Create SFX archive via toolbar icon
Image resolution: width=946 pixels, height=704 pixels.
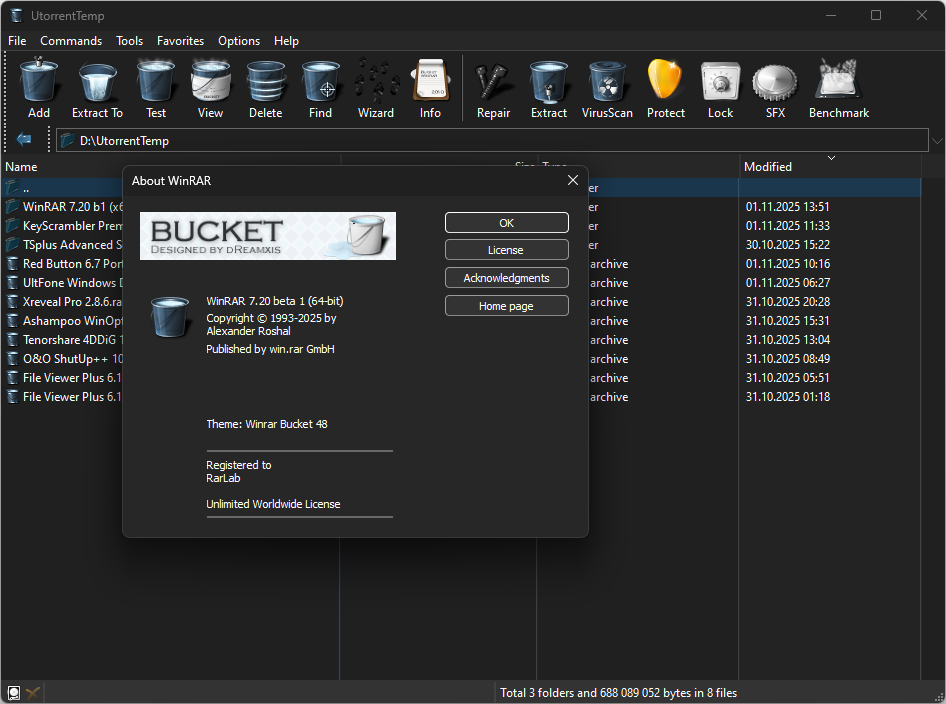pyautogui.click(x=775, y=88)
